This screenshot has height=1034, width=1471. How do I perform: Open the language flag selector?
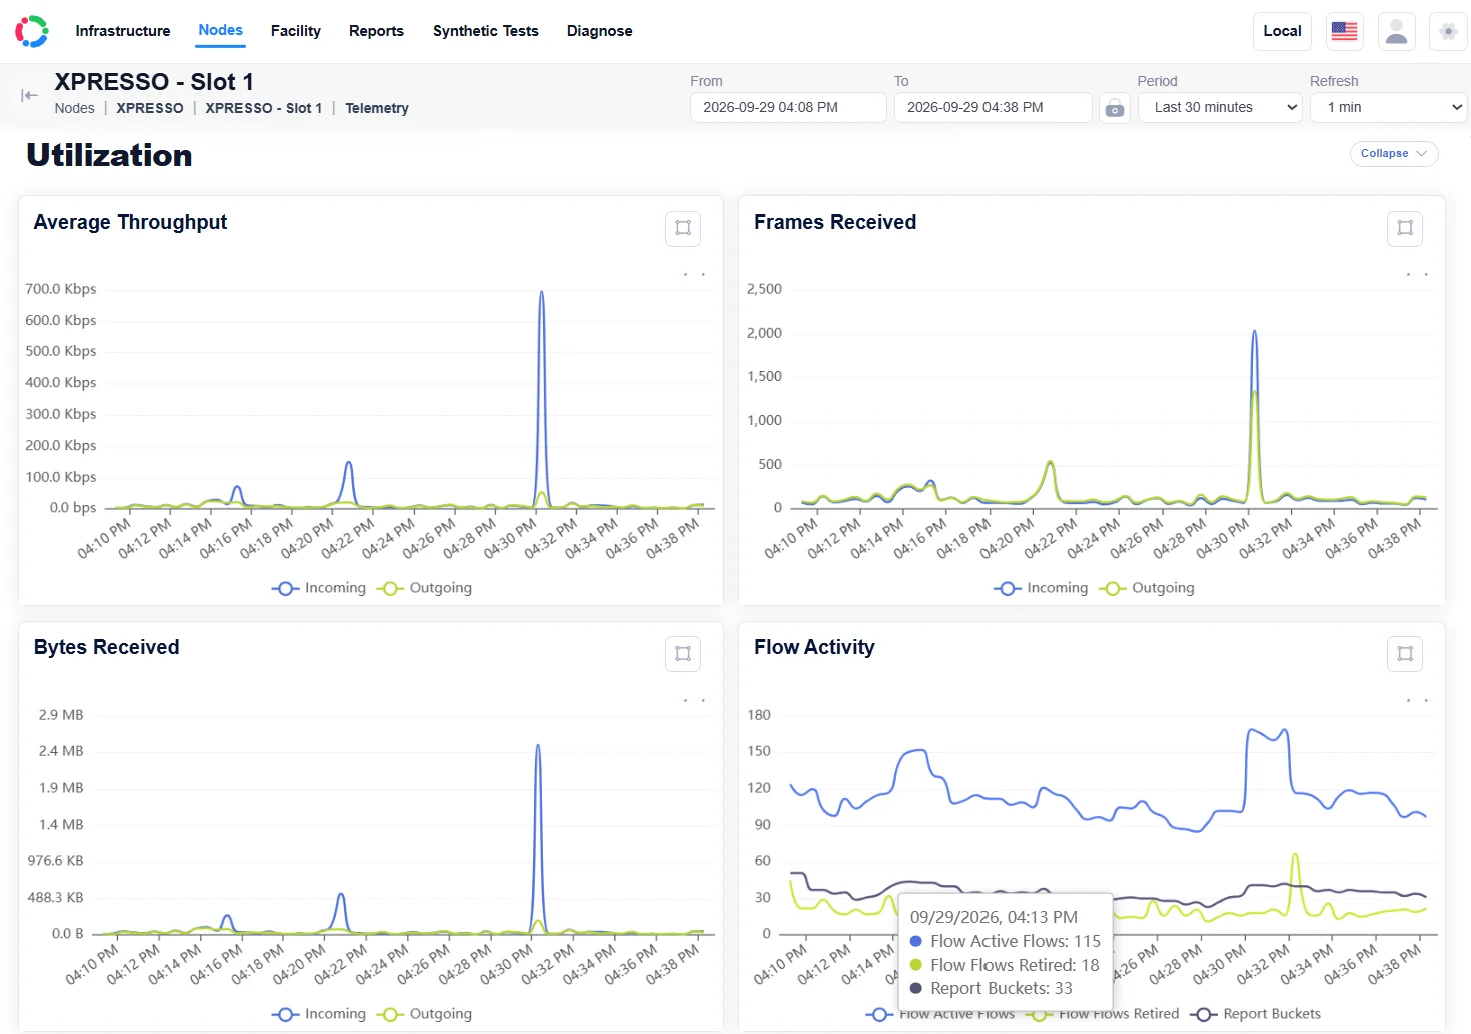tap(1345, 31)
